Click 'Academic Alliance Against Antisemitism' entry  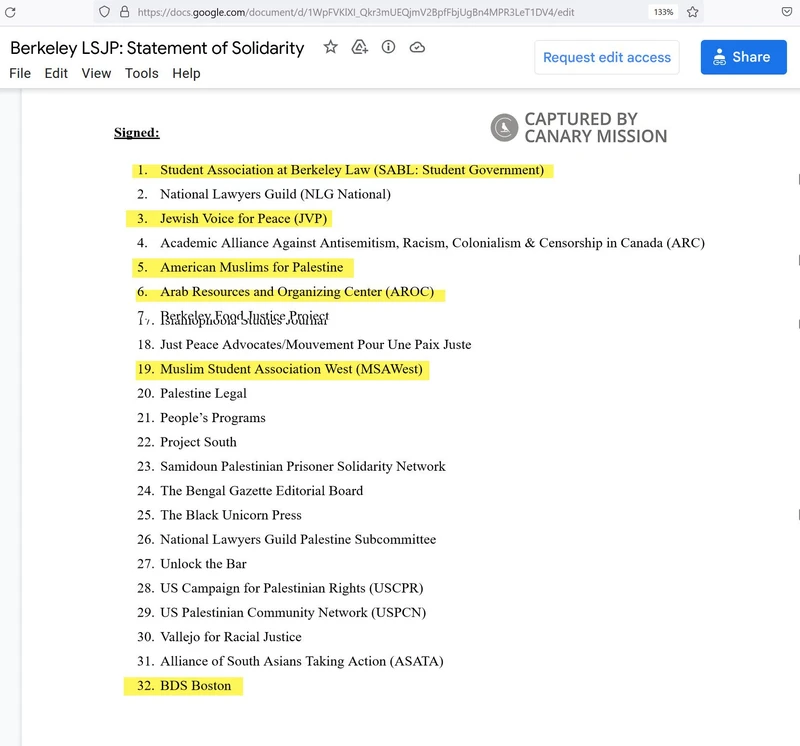click(433, 243)
